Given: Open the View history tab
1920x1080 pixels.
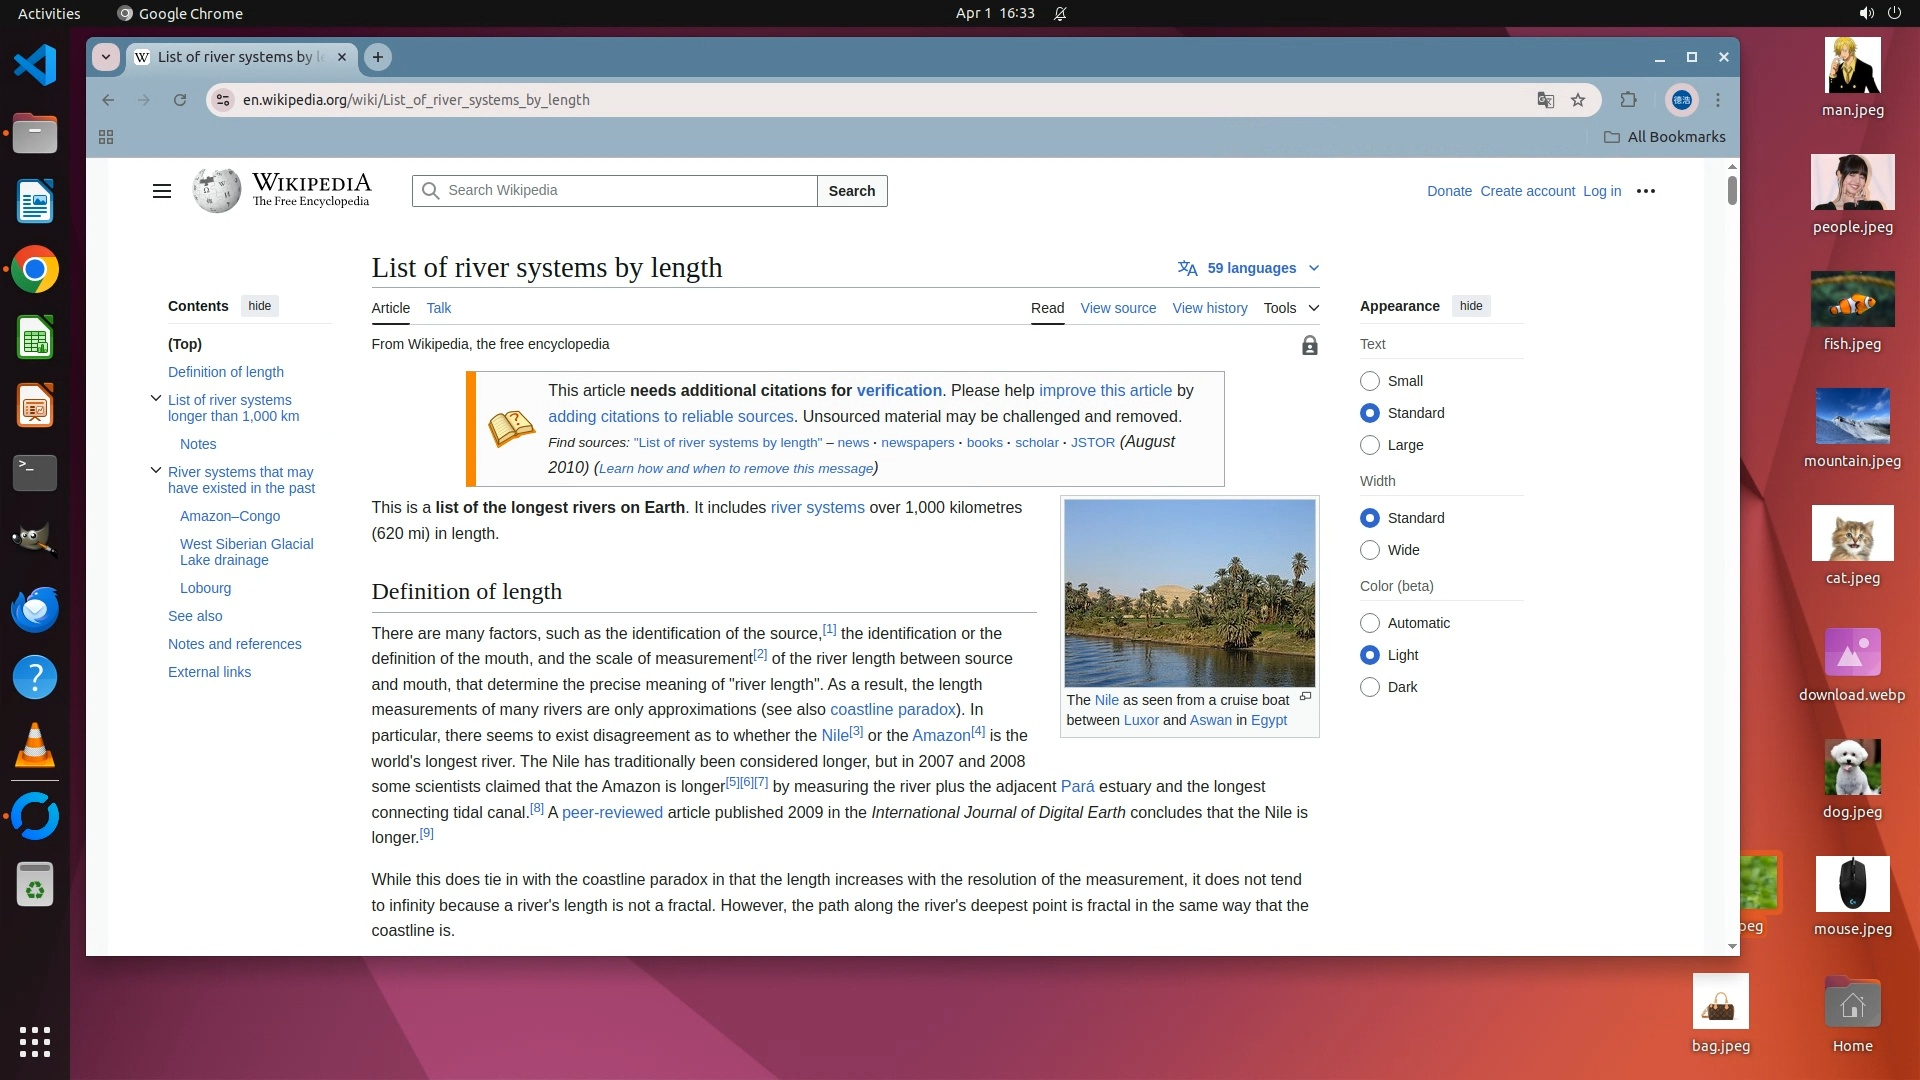Looking at the screenshot, I should click(x=1209, y=308).
